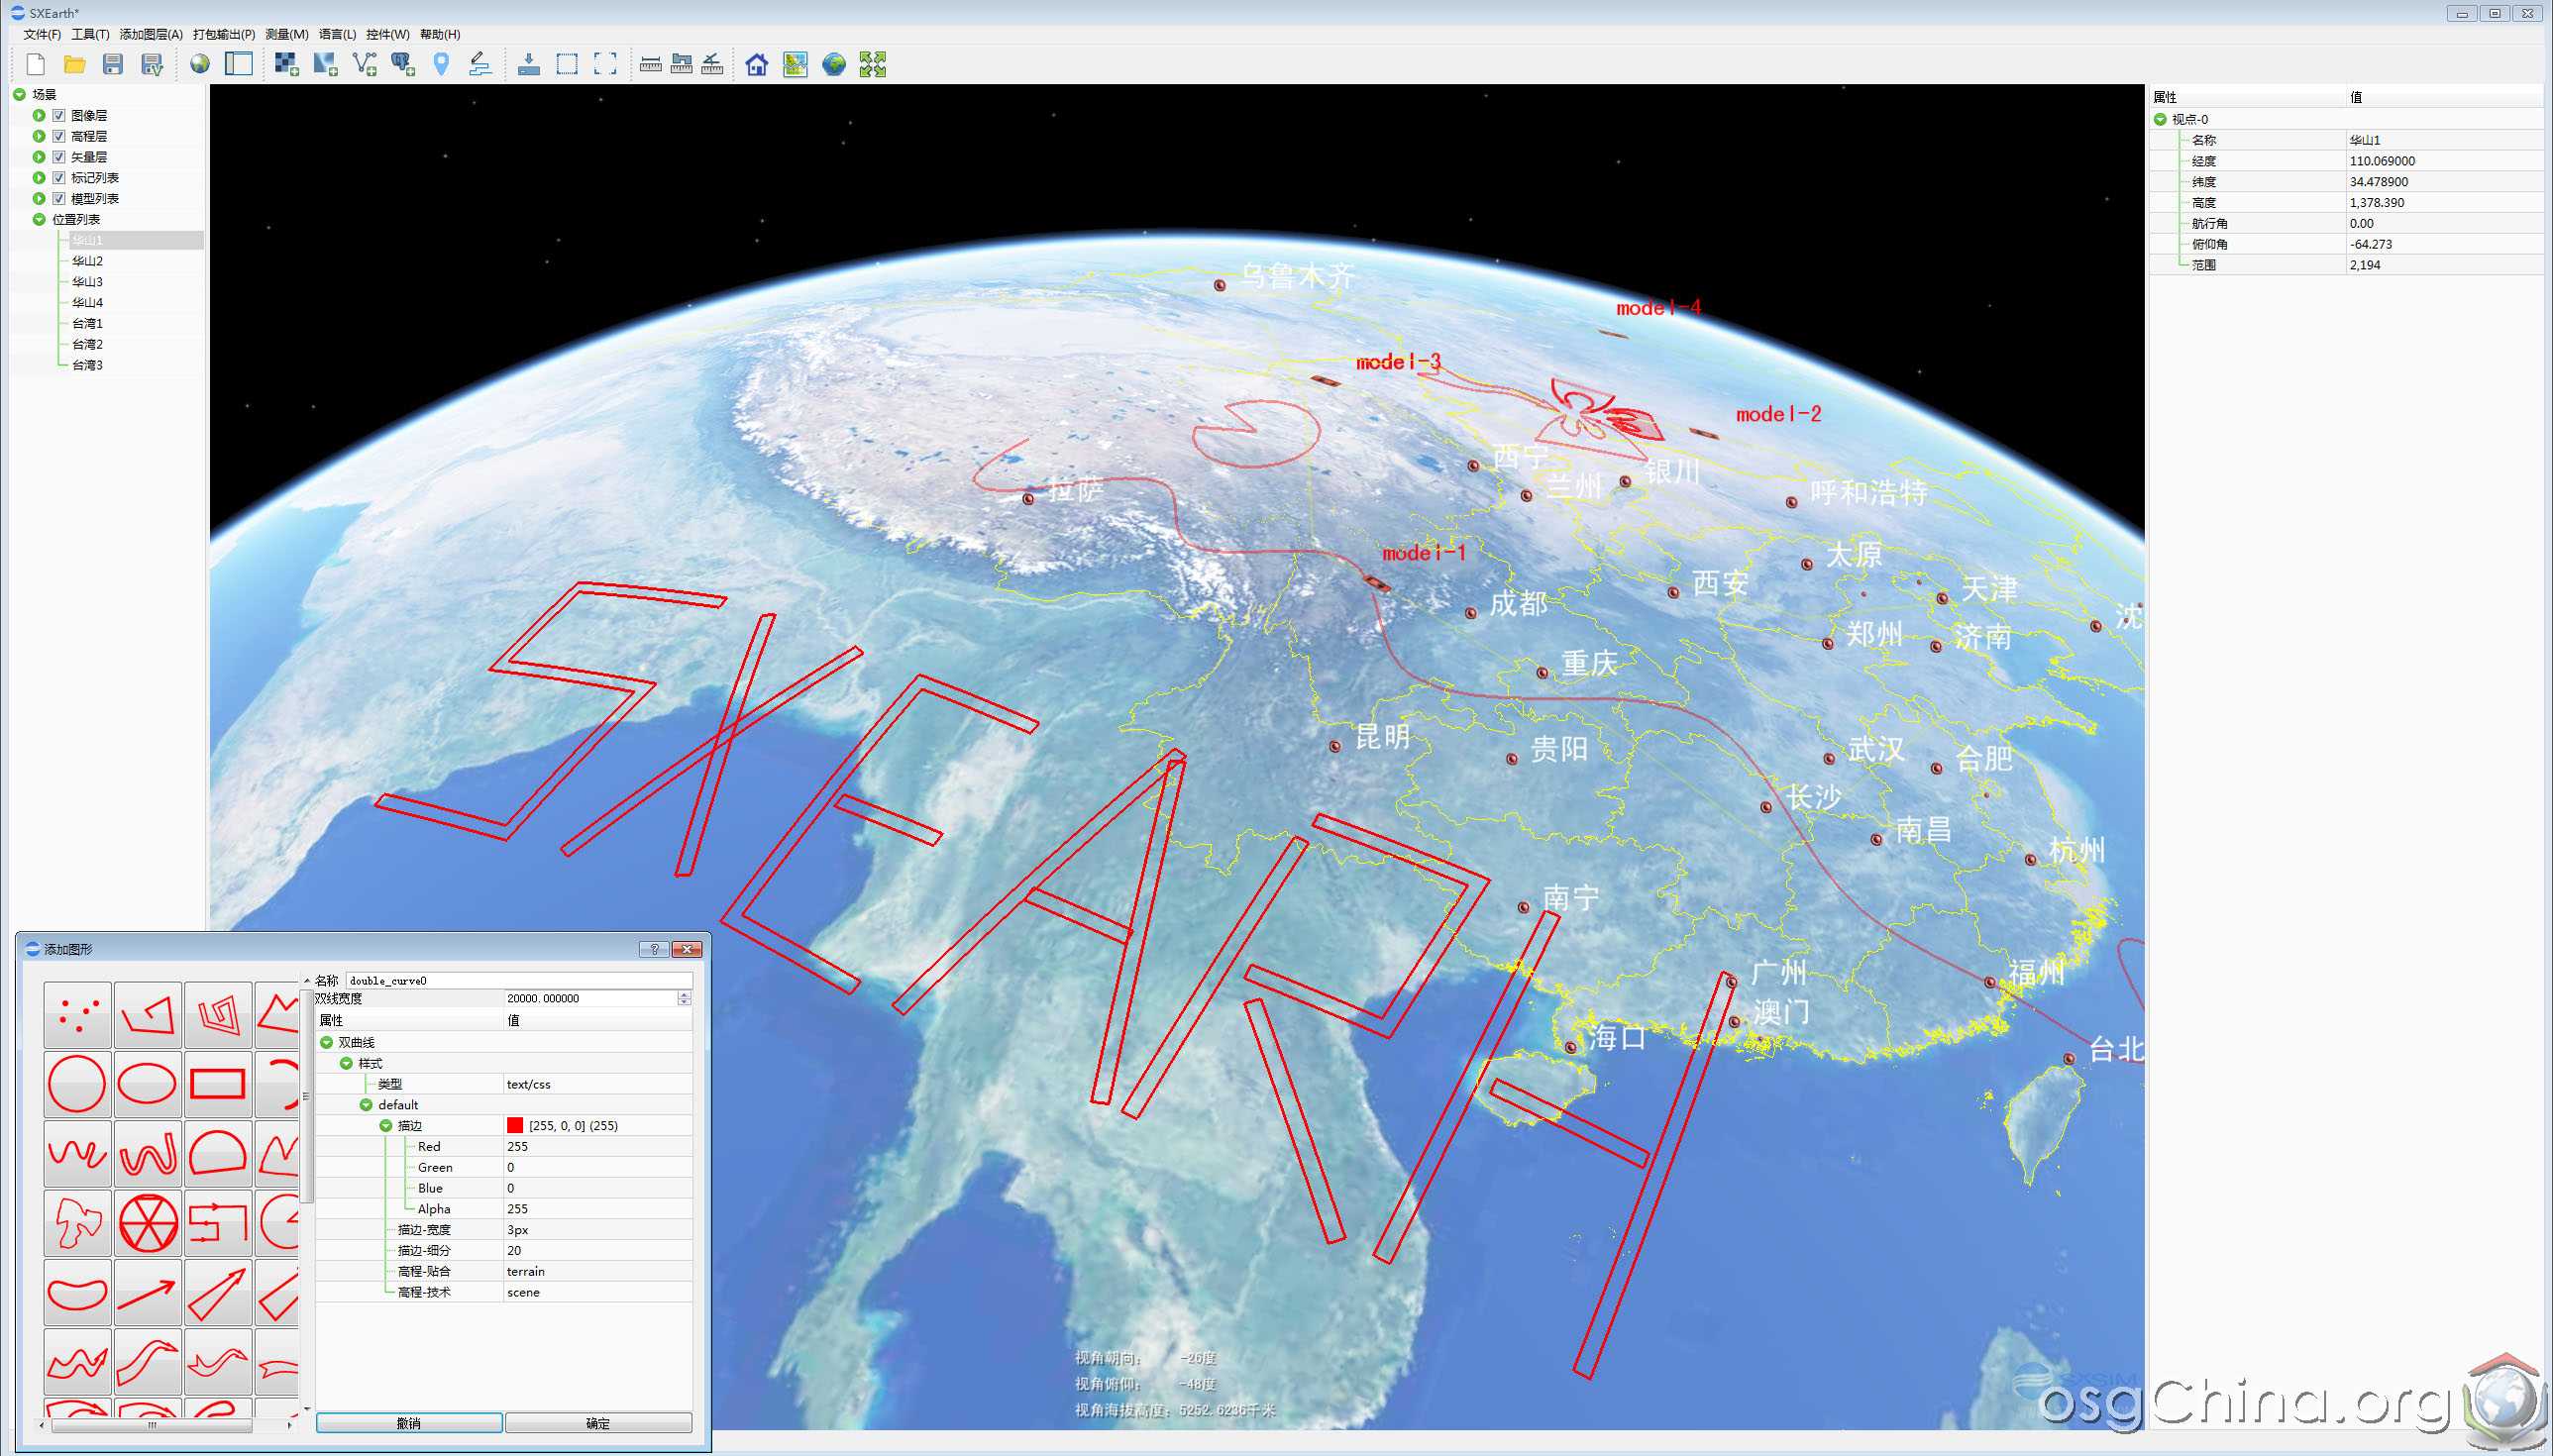This screenshot has width=2553, height=1456.
Task: Measure area with the ruler-shape icon
Action: pyautogui.click(x=681, y=64)
